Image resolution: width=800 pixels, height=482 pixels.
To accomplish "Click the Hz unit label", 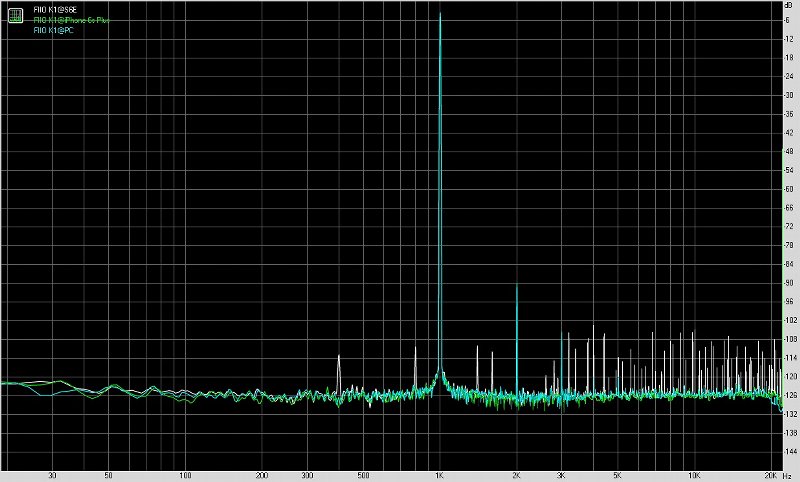I will (789, 475).
